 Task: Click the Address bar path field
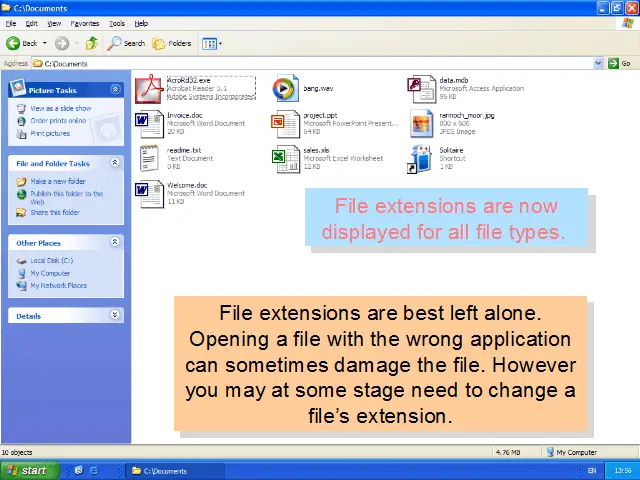[300, 63]
